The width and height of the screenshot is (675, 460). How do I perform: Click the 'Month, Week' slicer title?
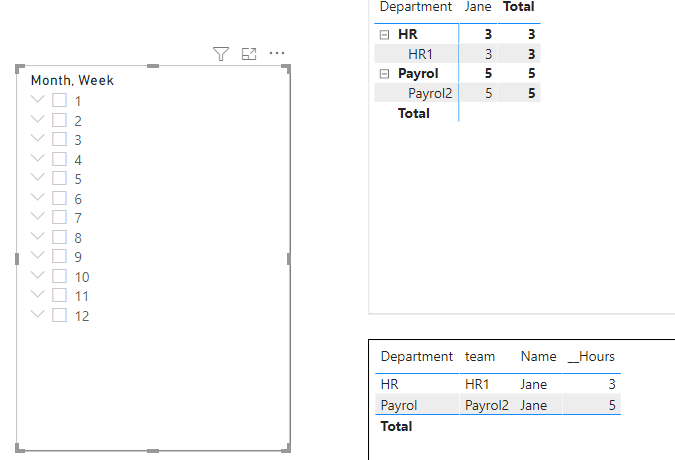click(72, 80)
